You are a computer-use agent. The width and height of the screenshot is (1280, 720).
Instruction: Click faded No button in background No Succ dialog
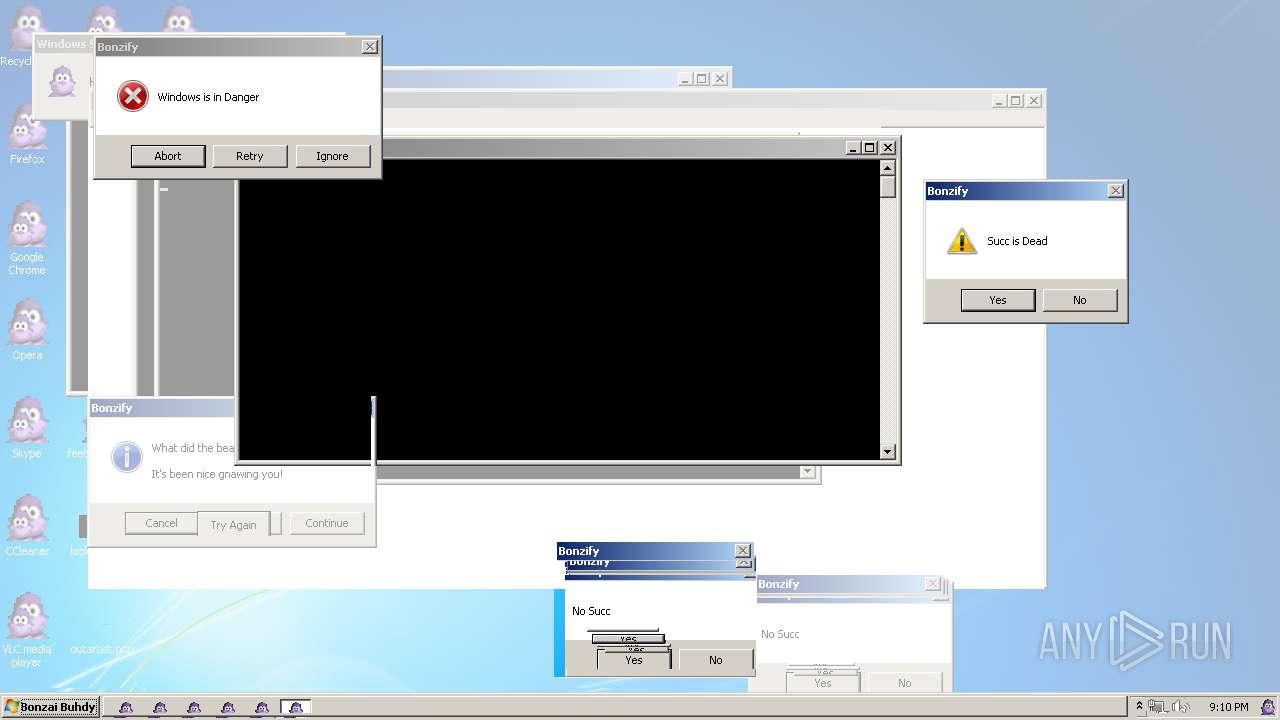[905, 683]
